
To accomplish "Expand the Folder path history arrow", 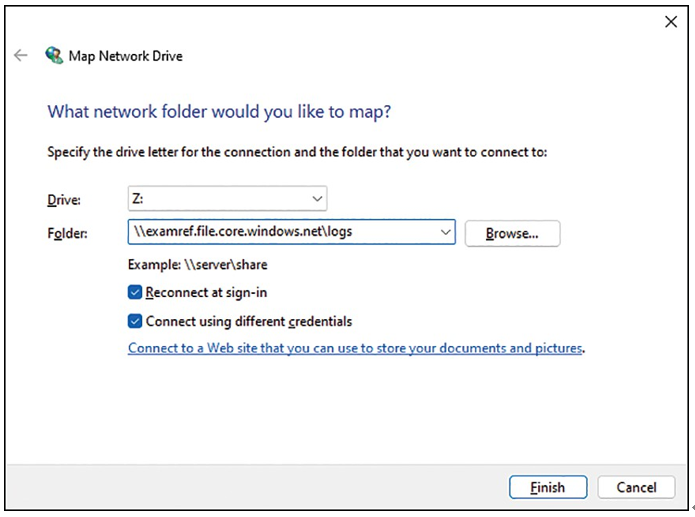I will tap(445, 232).
